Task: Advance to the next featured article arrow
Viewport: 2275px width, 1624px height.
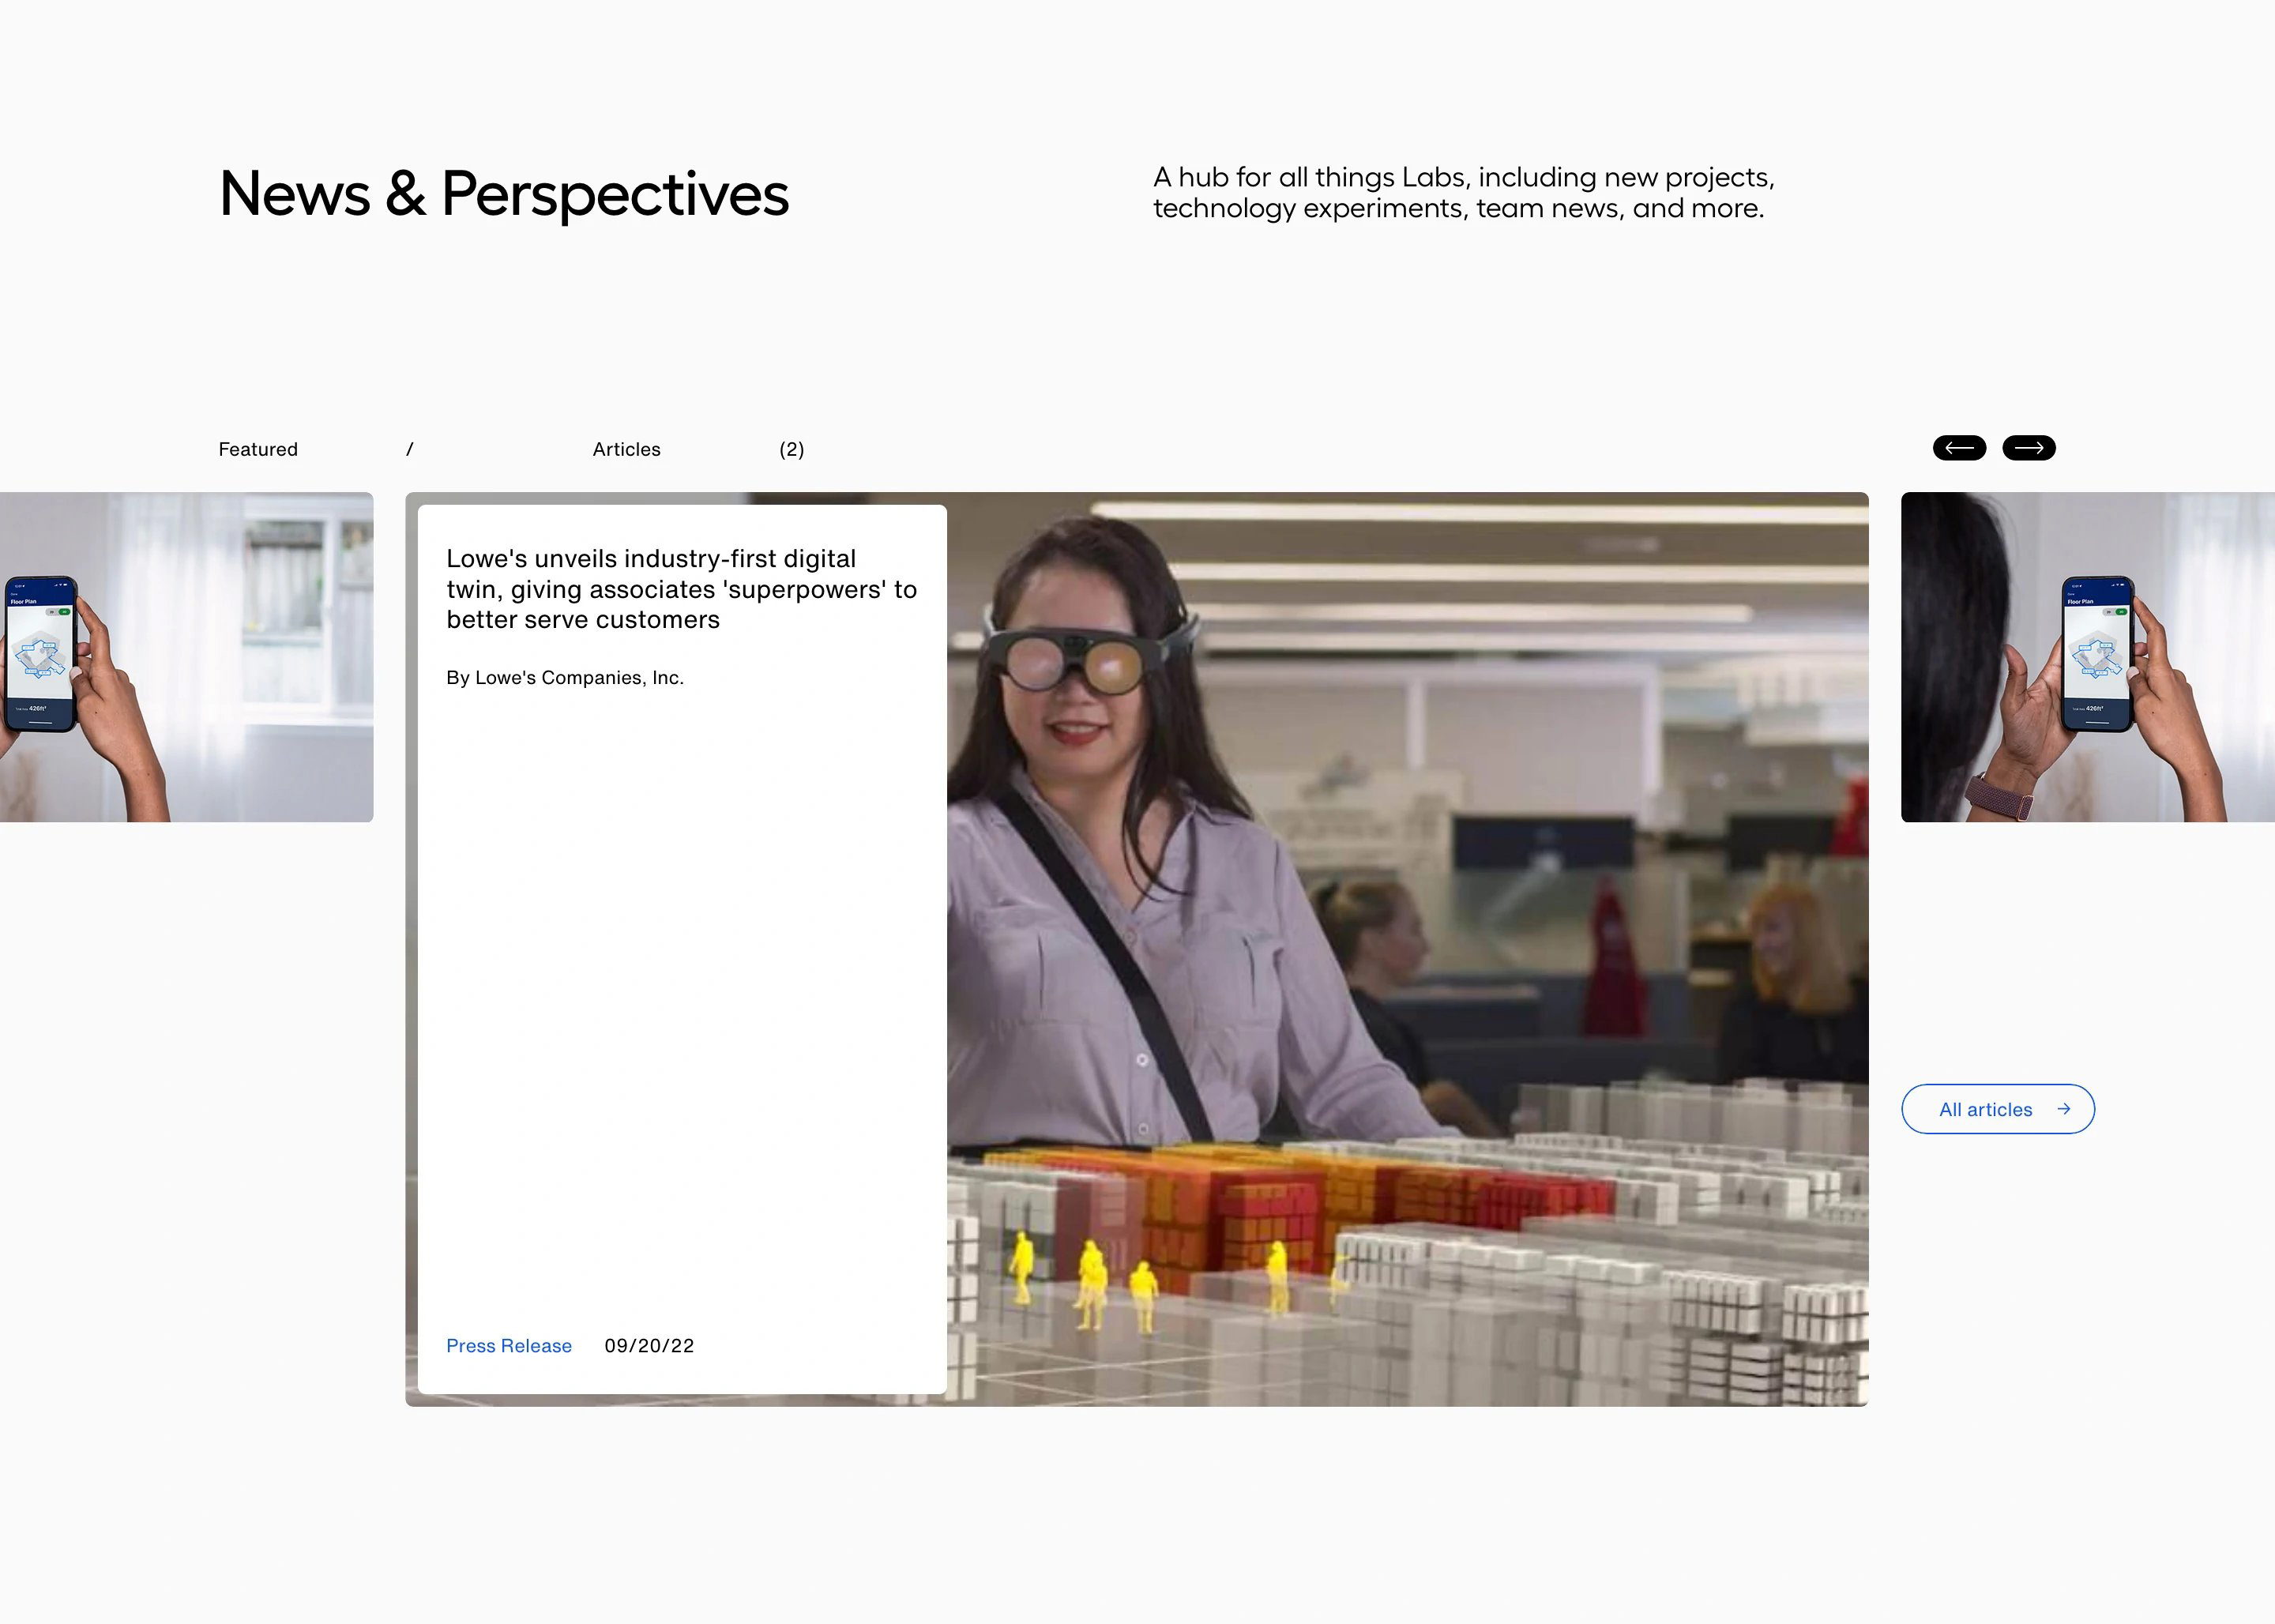Action: [x=2029, y=448]
